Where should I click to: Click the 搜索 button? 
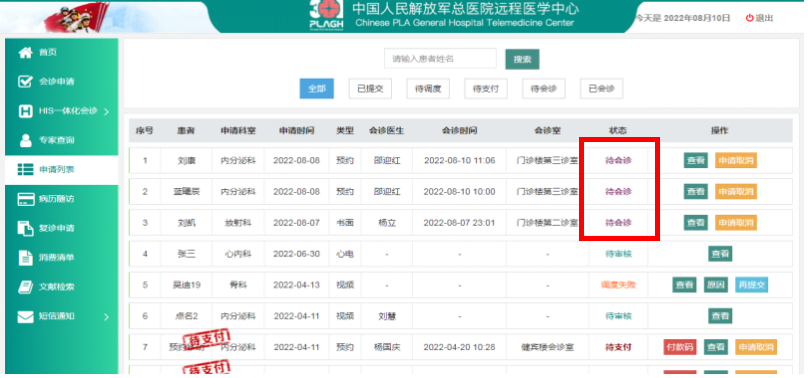point(522,59)
